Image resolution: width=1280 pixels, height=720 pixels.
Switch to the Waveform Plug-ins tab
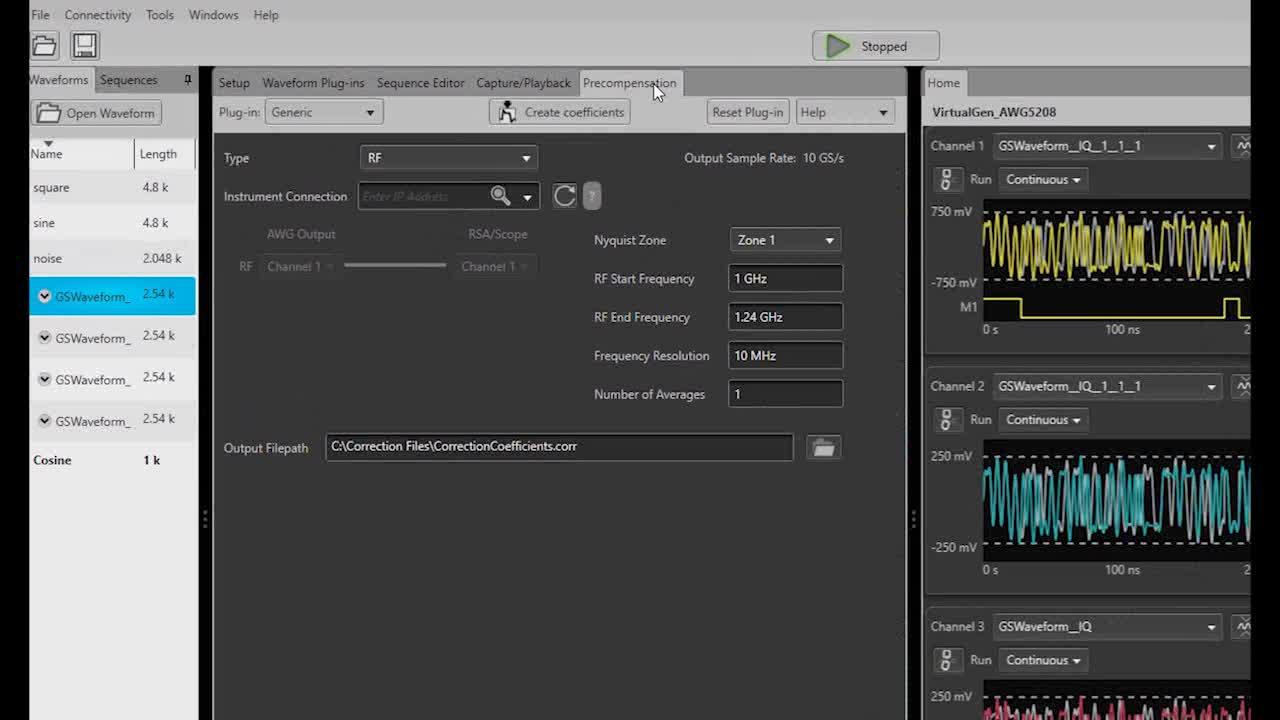[313, 83]
